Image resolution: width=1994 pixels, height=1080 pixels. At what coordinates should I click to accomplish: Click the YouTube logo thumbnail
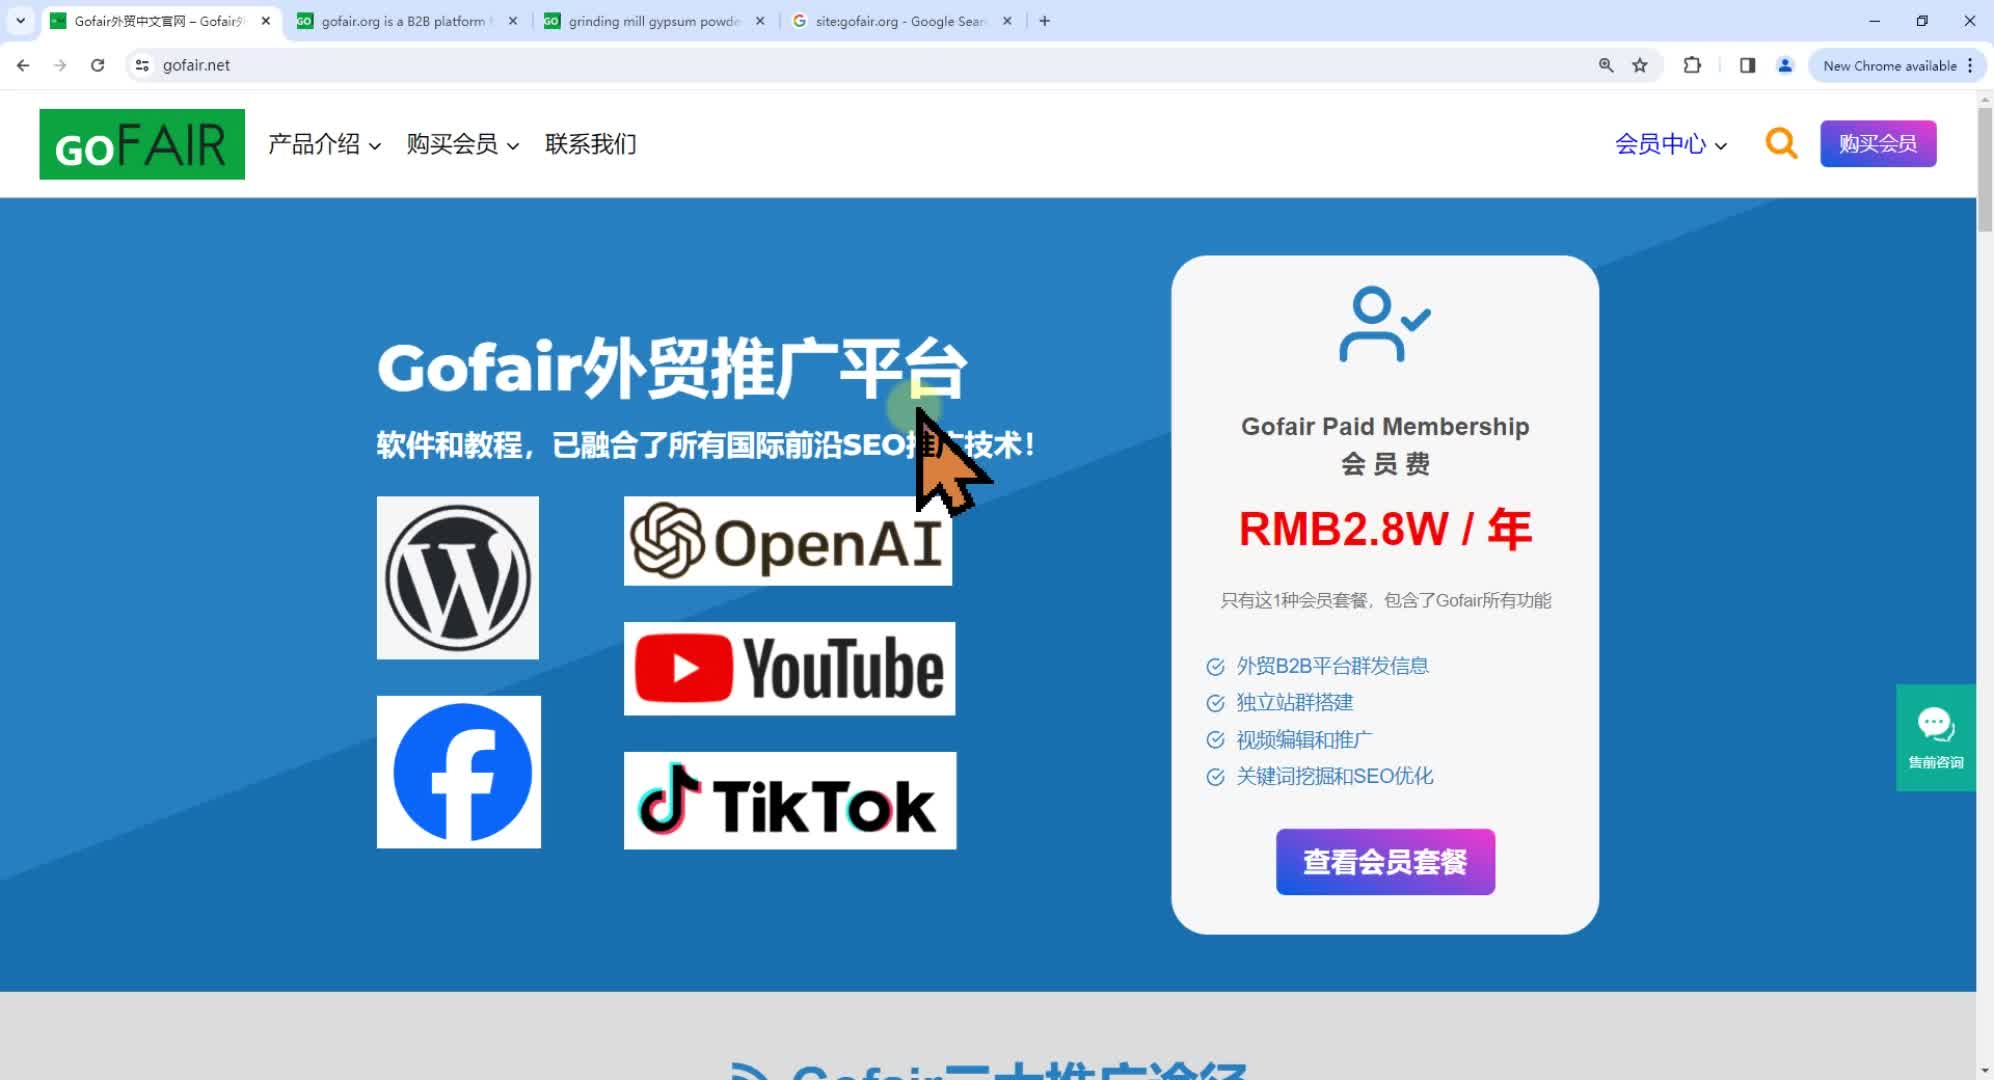pos(789,669)
